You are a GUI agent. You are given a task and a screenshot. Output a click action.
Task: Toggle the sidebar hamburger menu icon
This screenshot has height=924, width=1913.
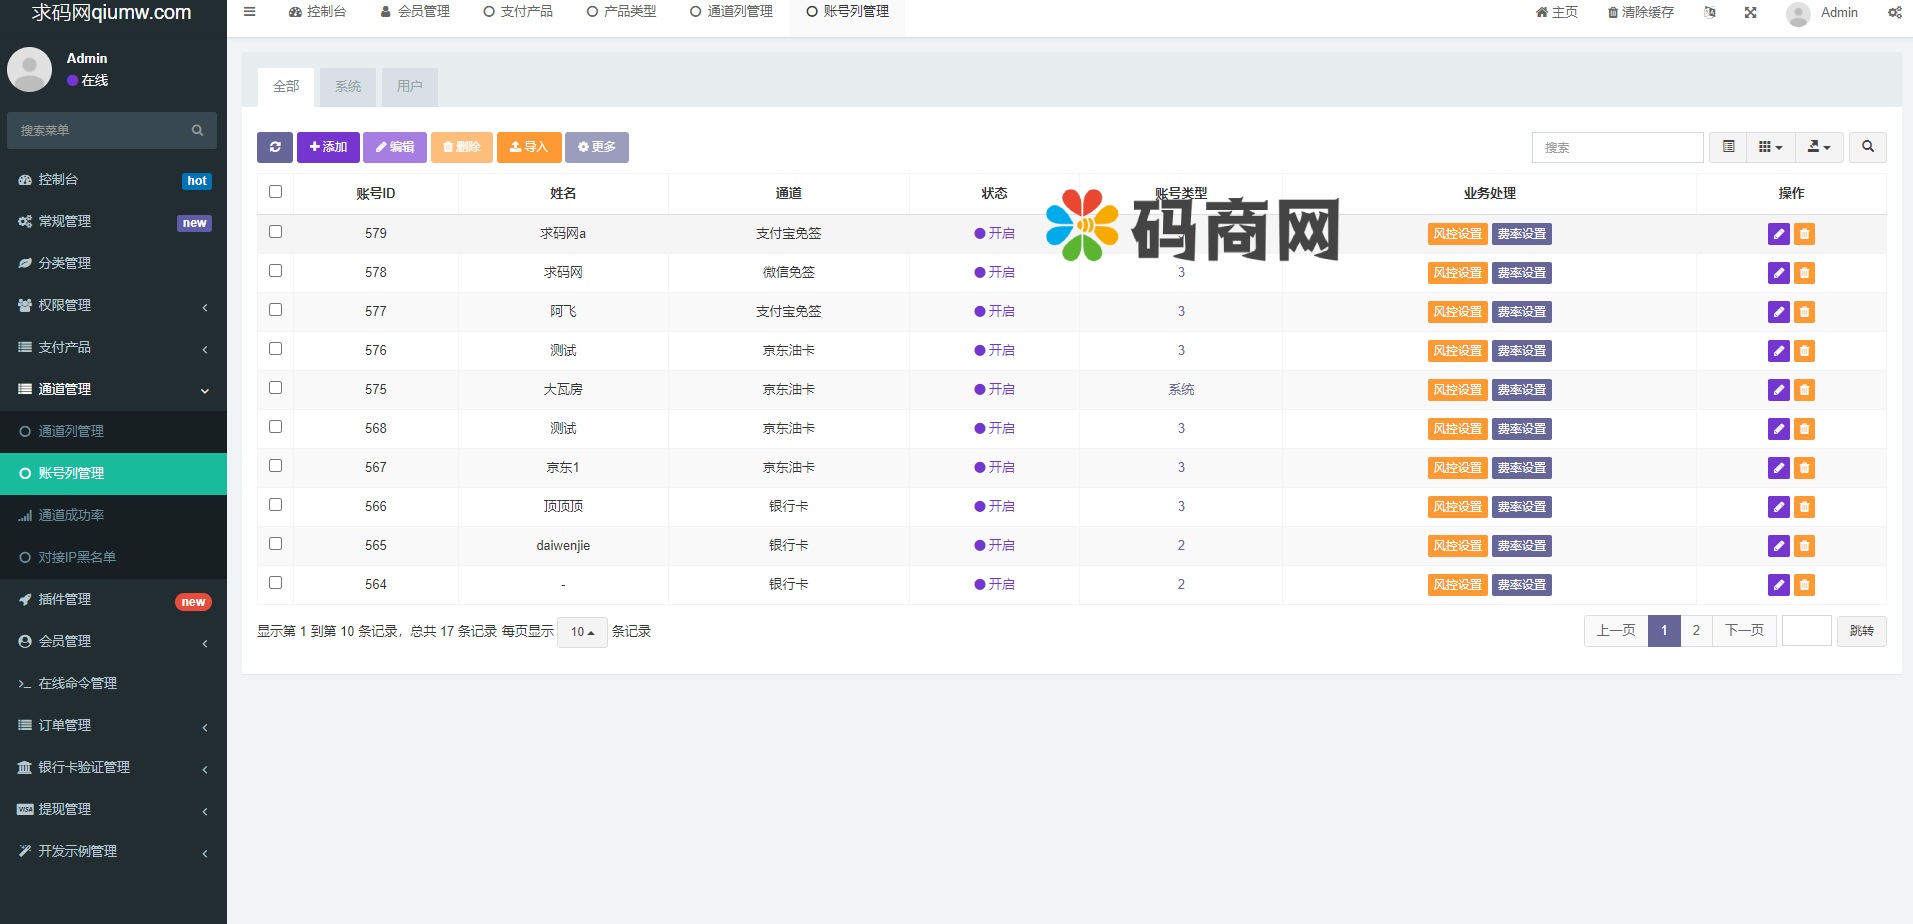click(250, 12)
